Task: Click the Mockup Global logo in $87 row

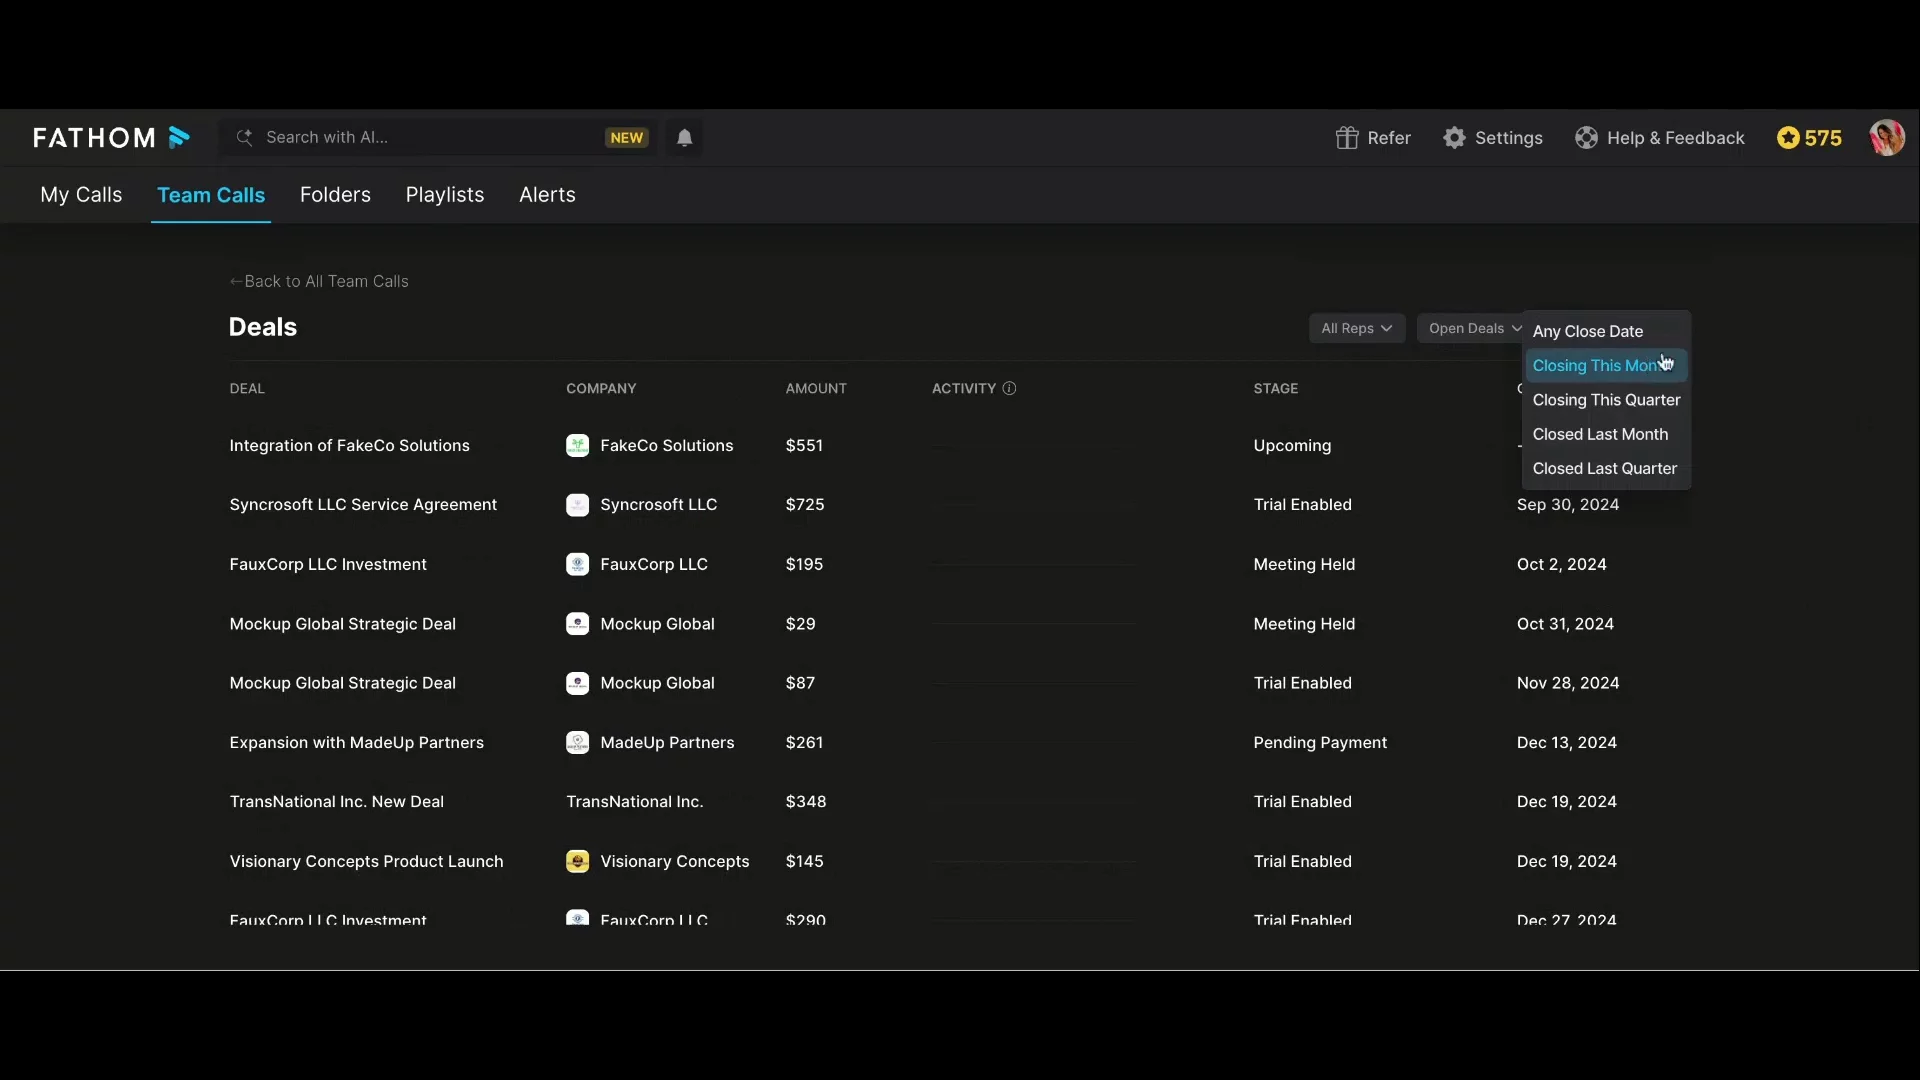Action: point(577,683)
